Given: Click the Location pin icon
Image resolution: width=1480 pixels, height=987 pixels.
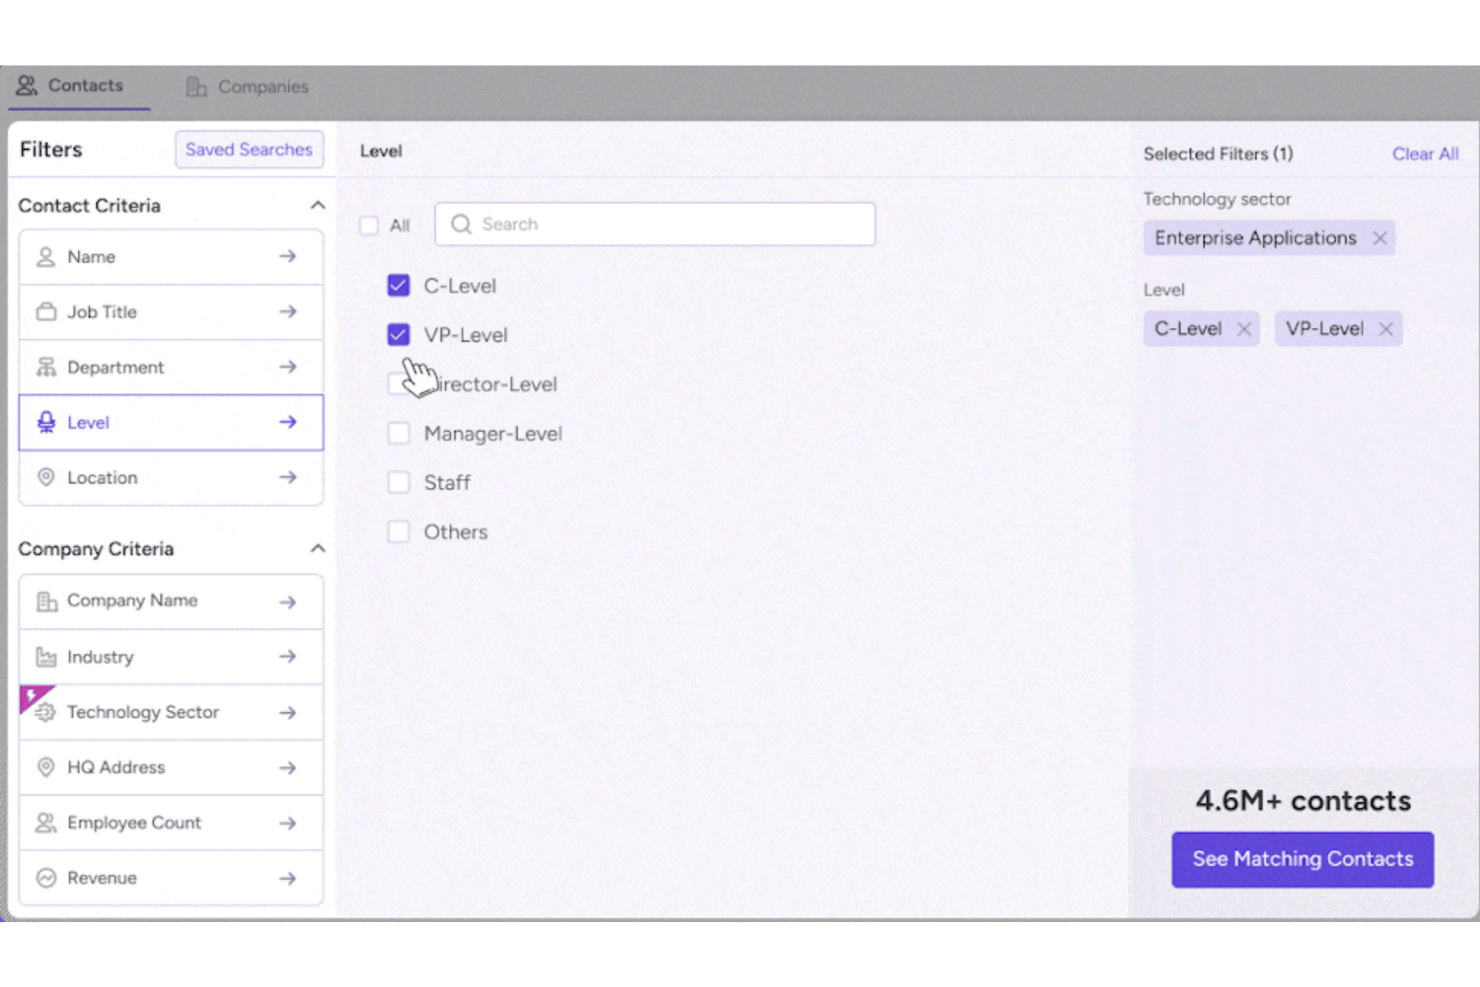Looking at the screenshot, I should pos(46,477).
